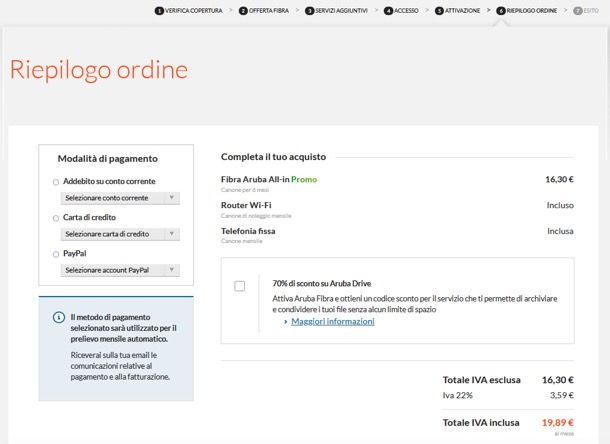Click Incluso value for Router Wi-Fi

560,205
